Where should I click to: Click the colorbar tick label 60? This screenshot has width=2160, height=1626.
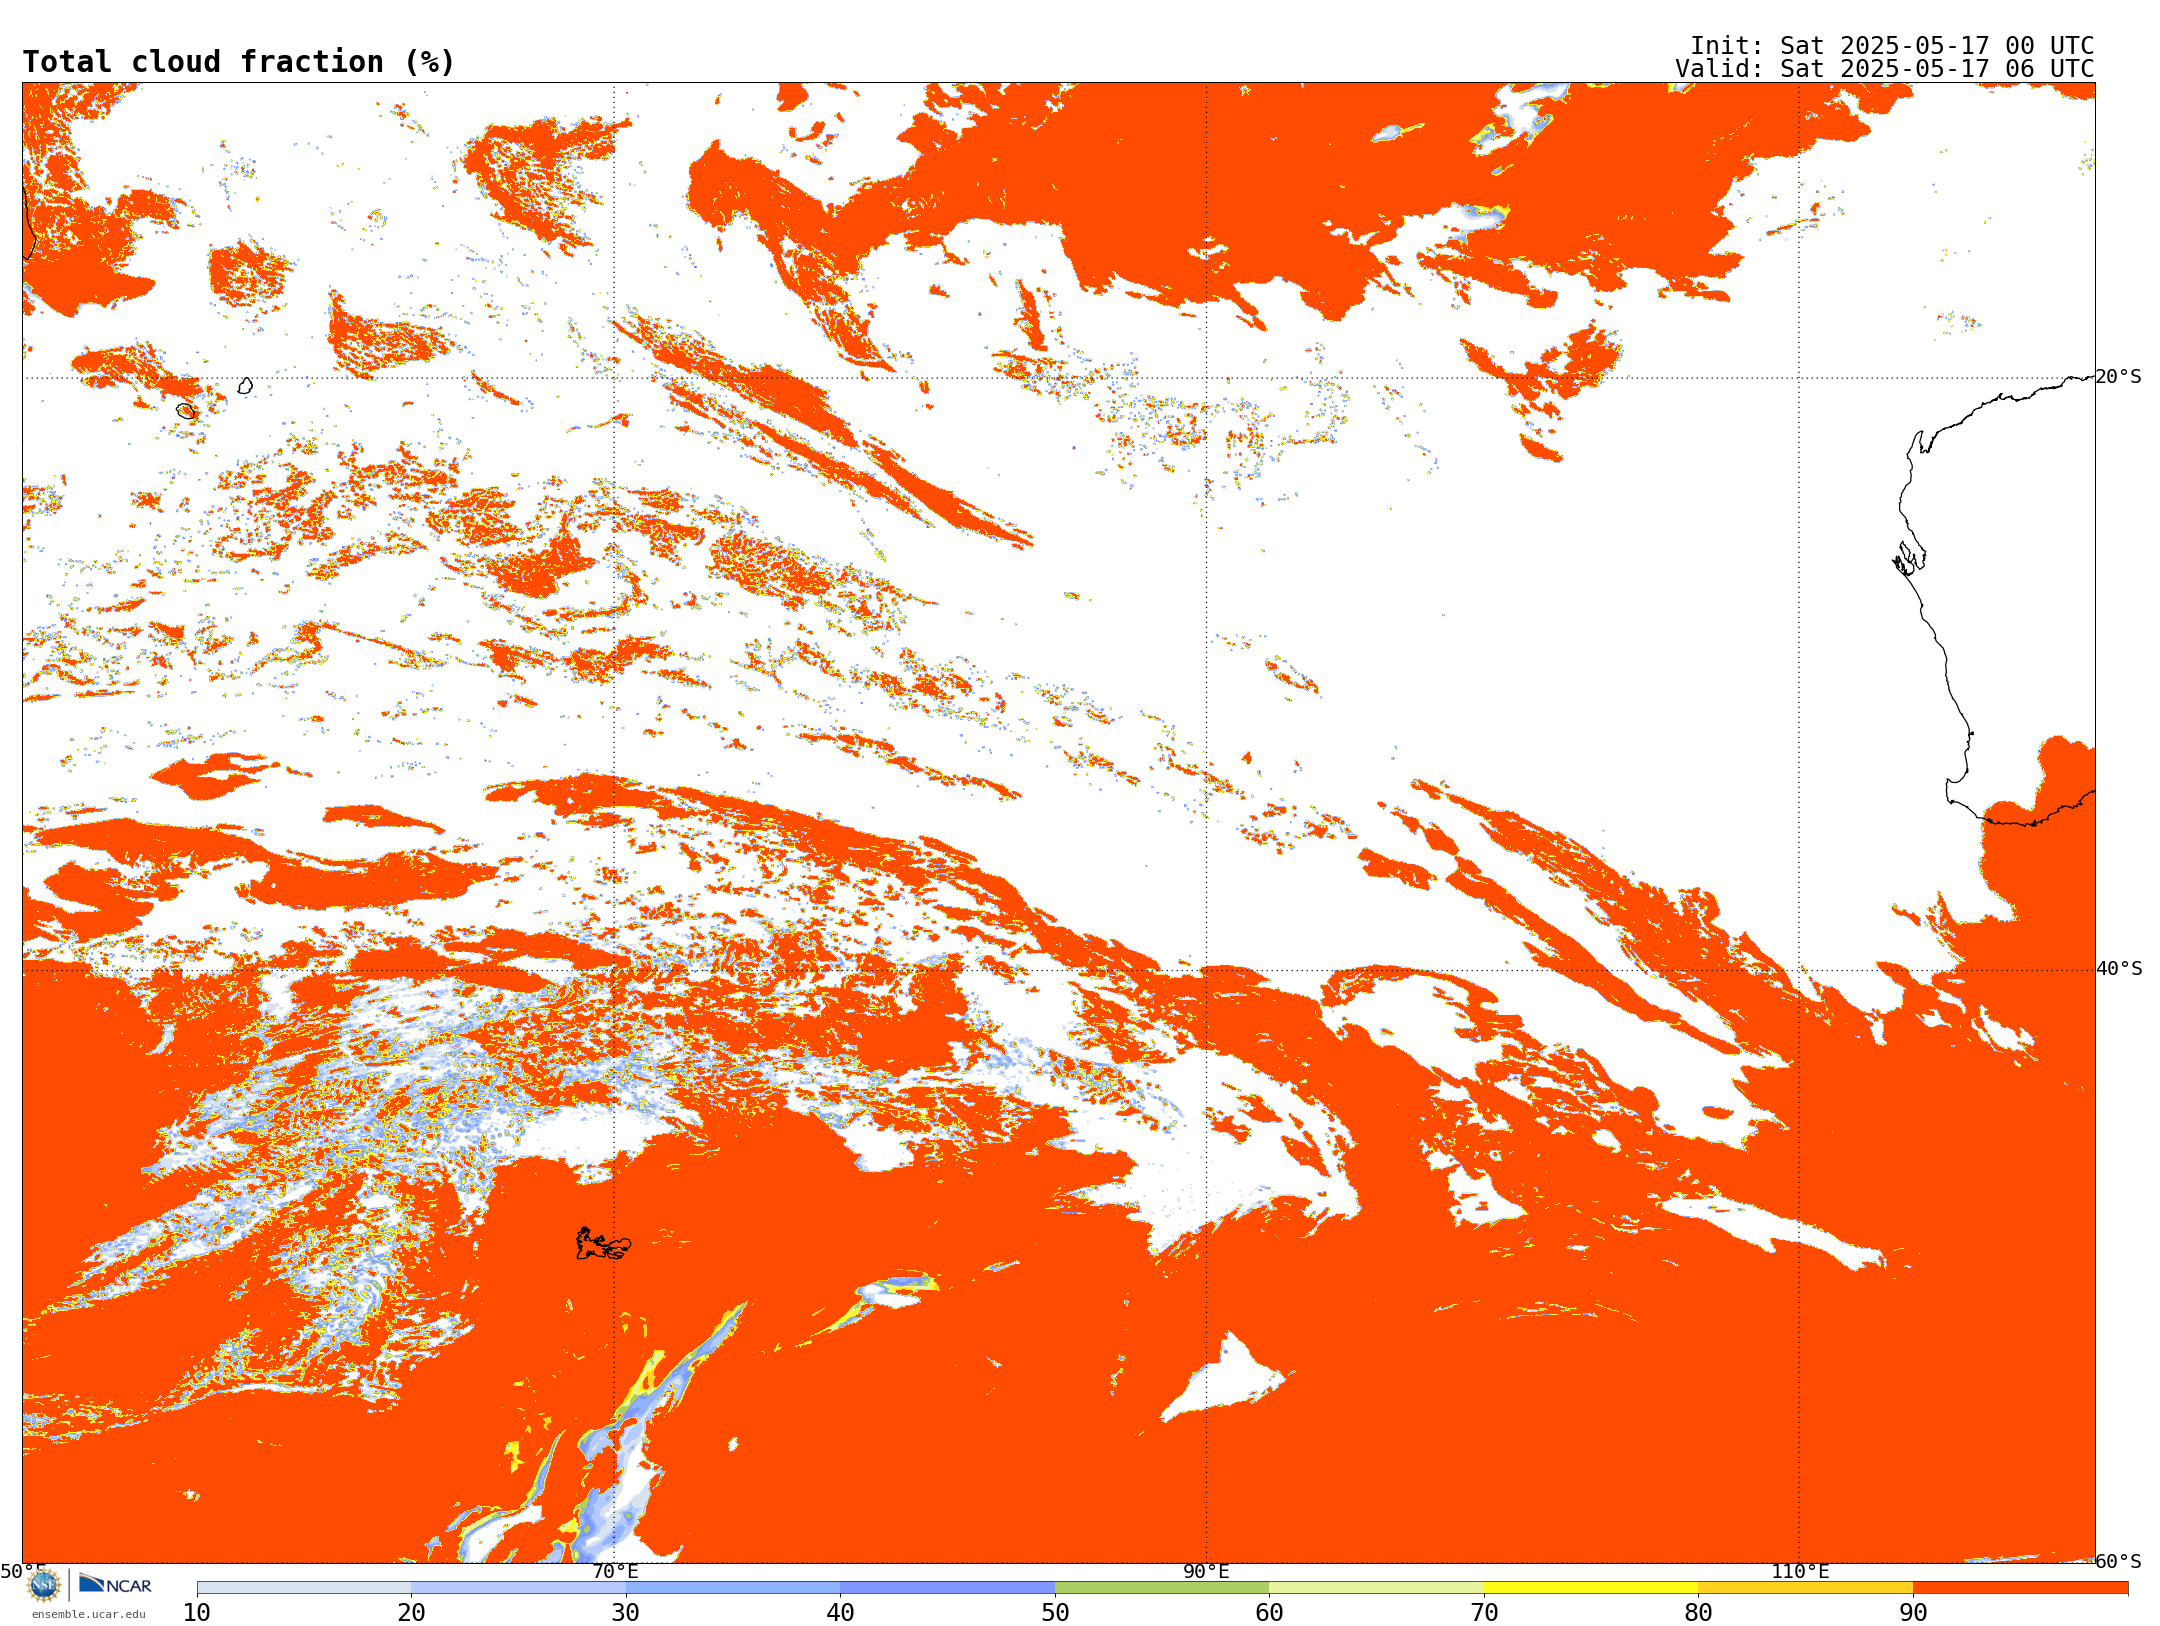(x=1270, y=1613)
